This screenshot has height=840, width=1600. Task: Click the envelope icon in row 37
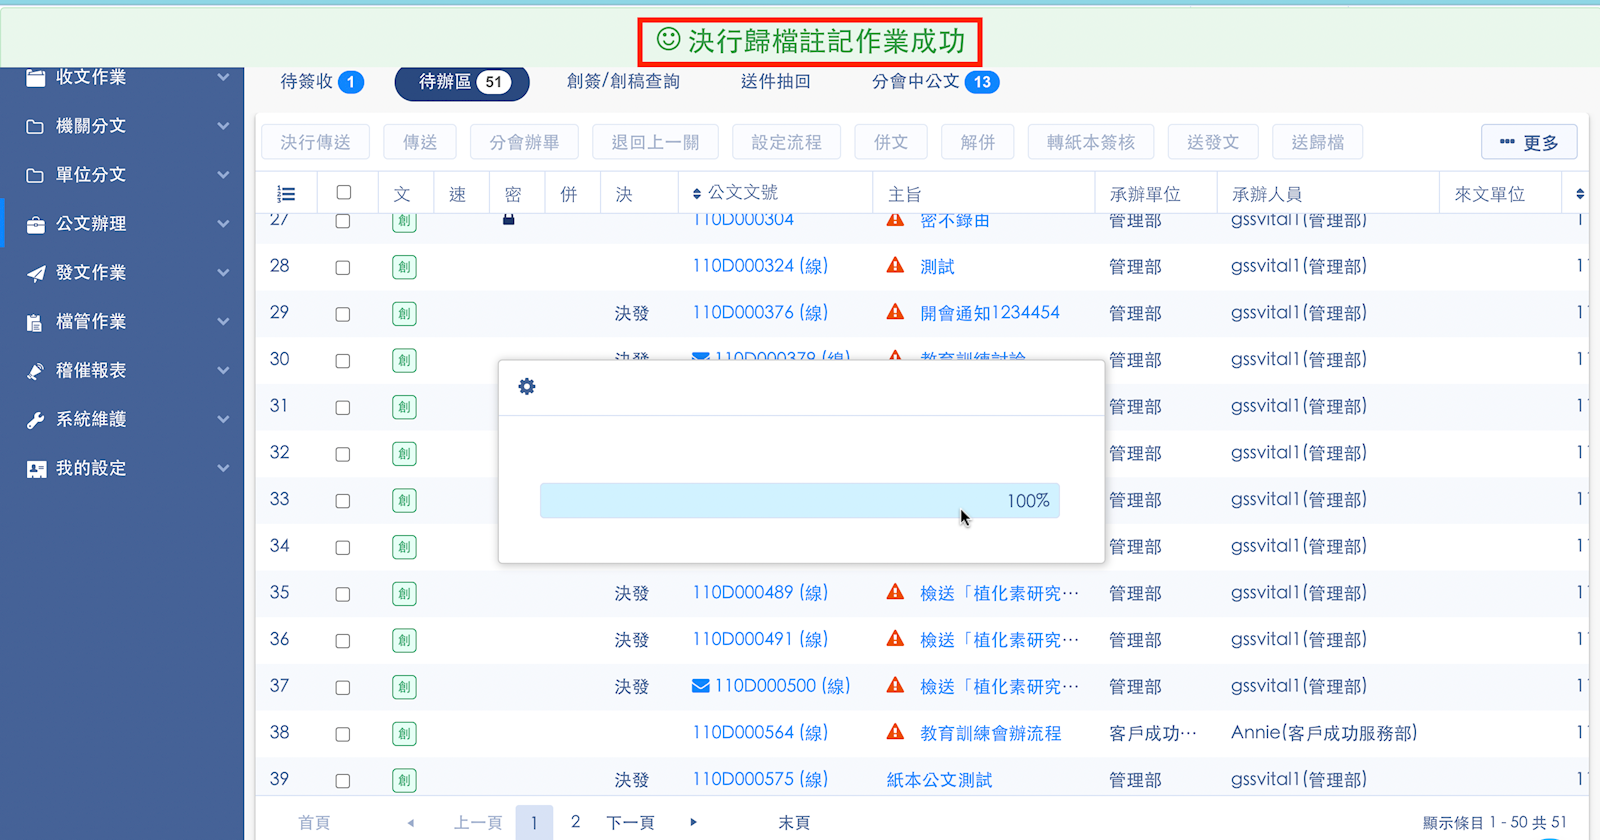point(701,686)
